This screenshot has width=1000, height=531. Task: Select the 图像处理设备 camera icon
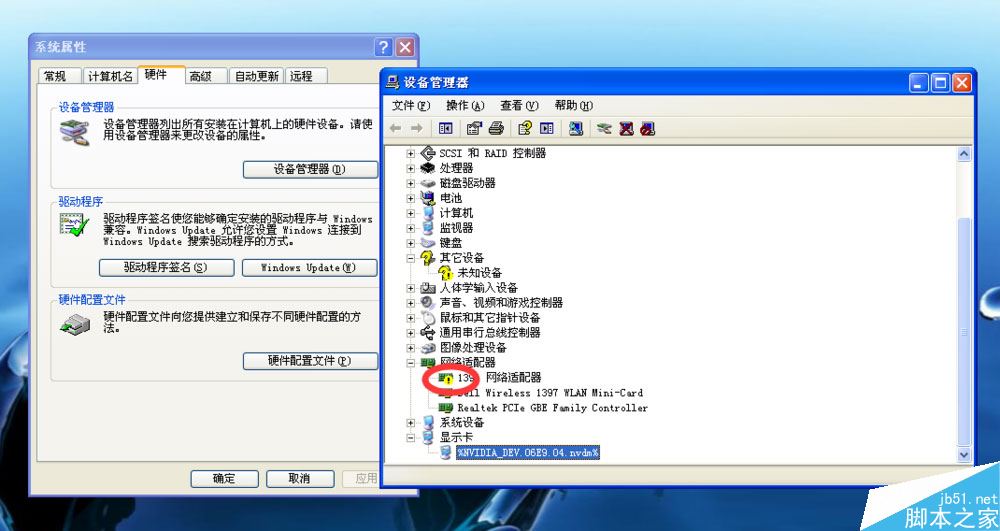[428, 347]
